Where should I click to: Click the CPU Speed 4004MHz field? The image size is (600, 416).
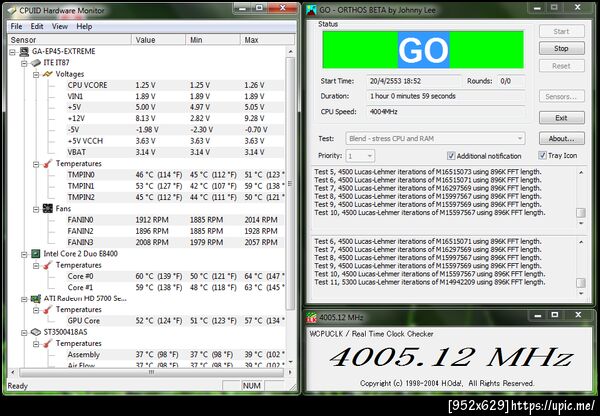coord(446,112)
